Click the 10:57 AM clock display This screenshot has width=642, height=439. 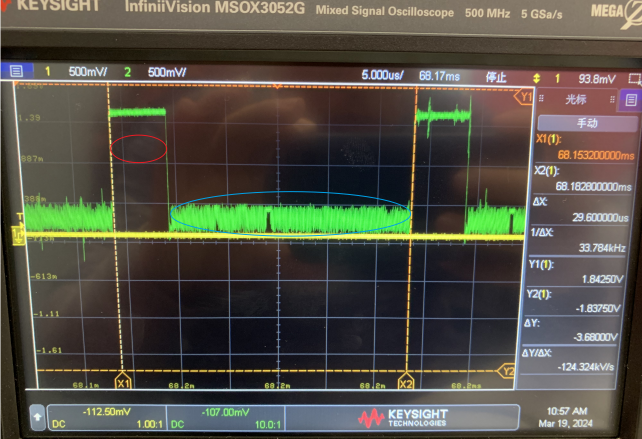pos(567,411)
